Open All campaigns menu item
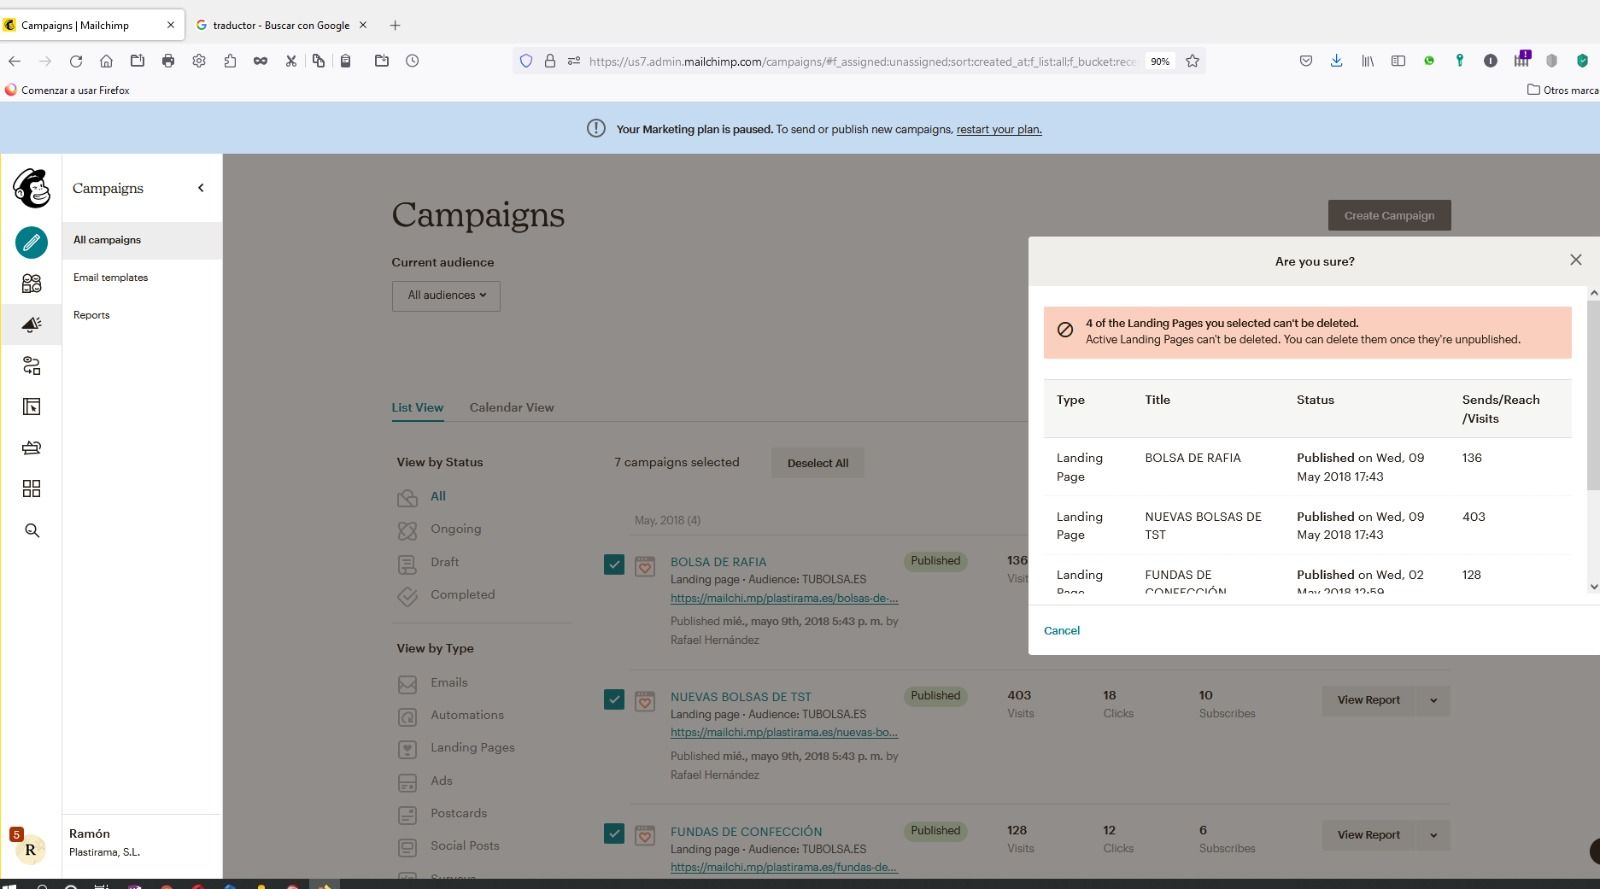This screenshot has width=1600, height=889. (x=142, y=240)
